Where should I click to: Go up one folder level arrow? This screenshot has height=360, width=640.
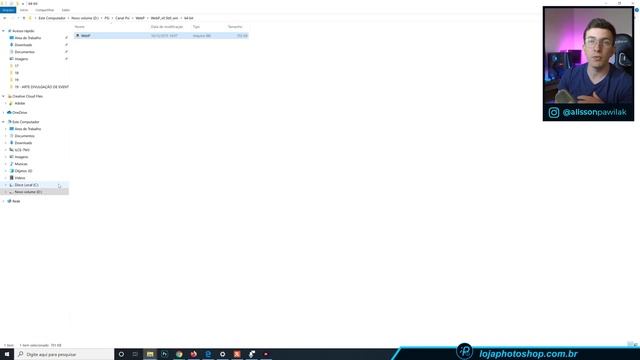click(24, 18)
